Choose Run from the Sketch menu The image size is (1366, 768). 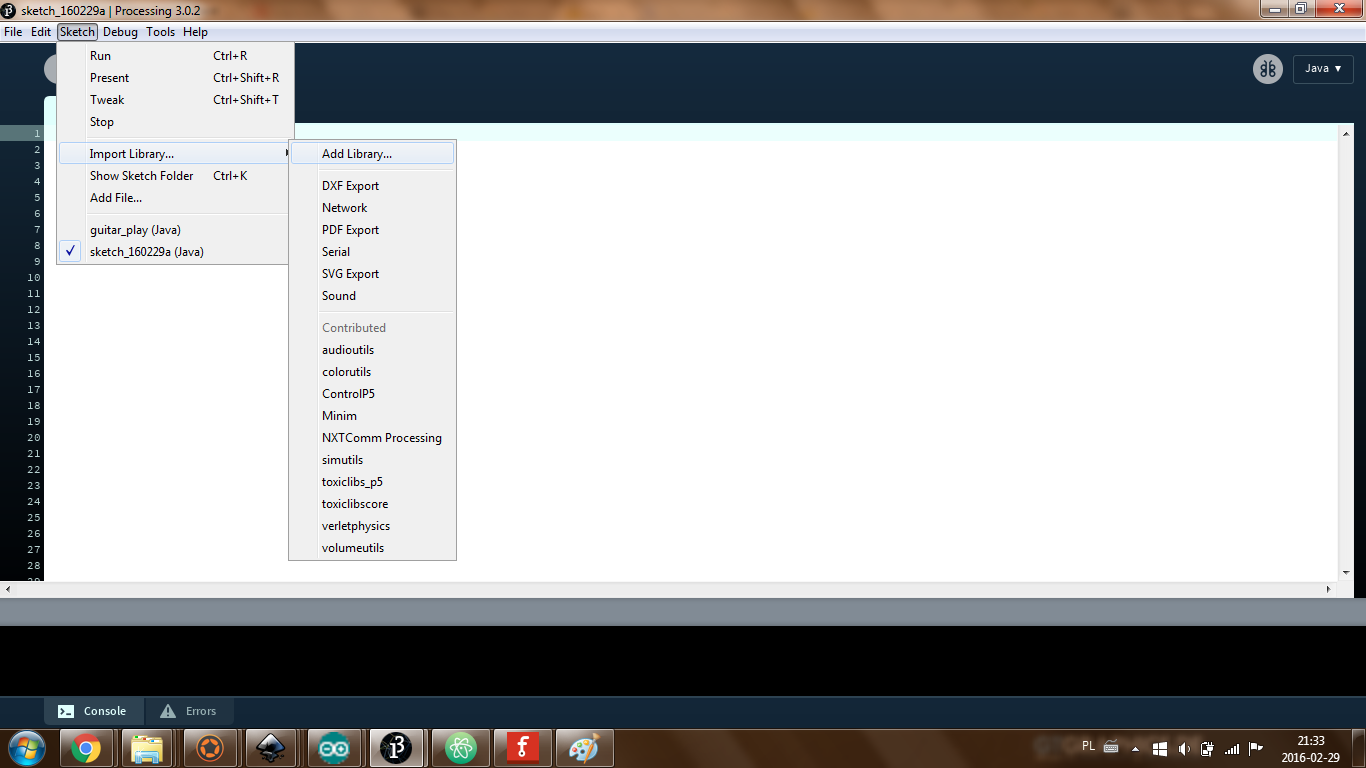[175, 56]
